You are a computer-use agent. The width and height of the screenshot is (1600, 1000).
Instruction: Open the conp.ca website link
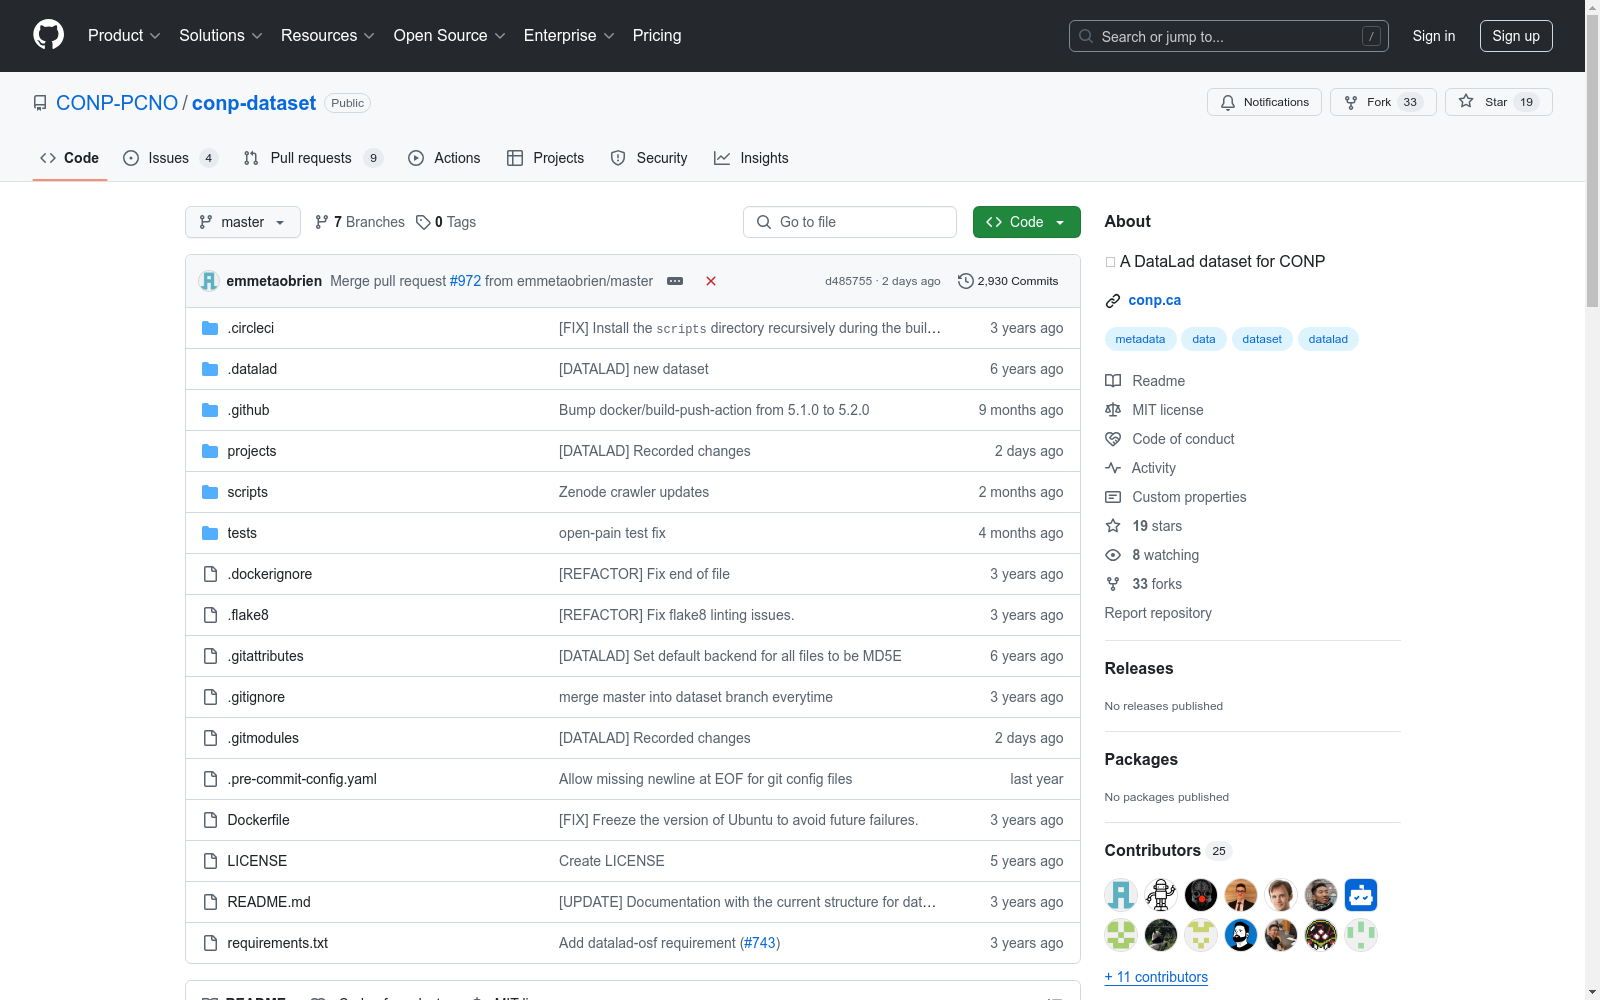coord(1154,300)
